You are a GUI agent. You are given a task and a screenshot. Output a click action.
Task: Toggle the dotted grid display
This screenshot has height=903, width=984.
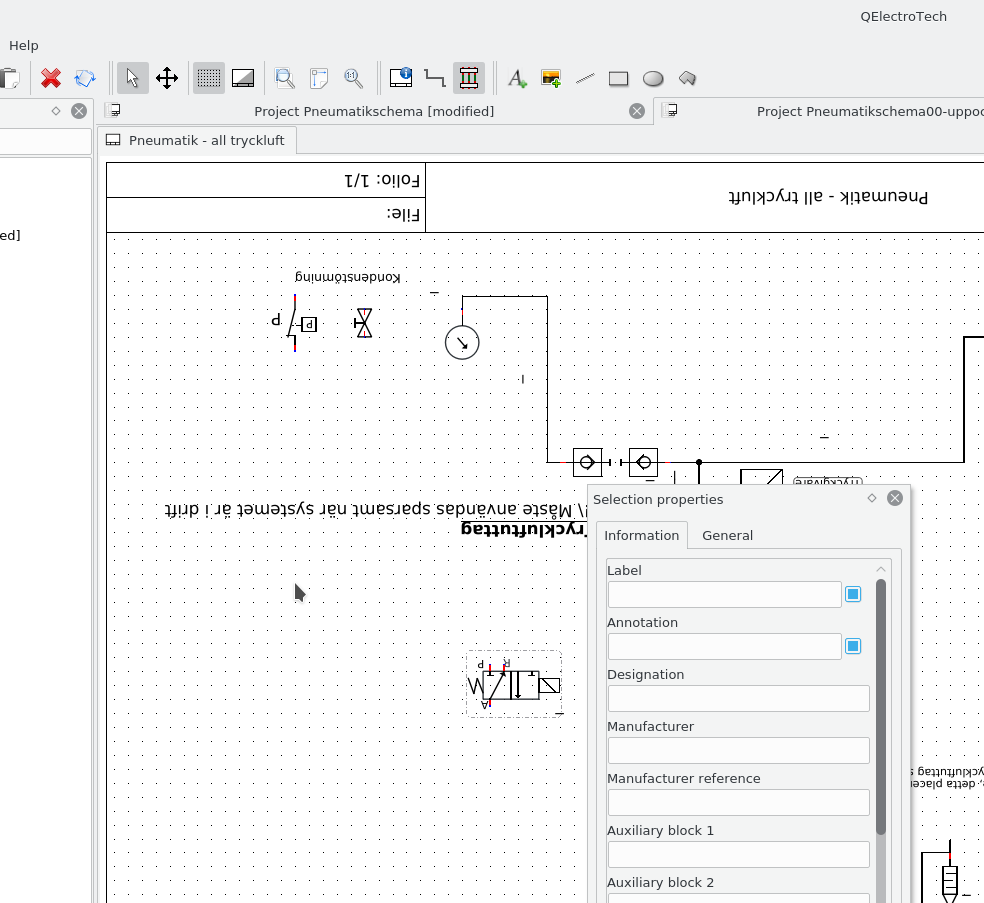click(x=209, y=78)
